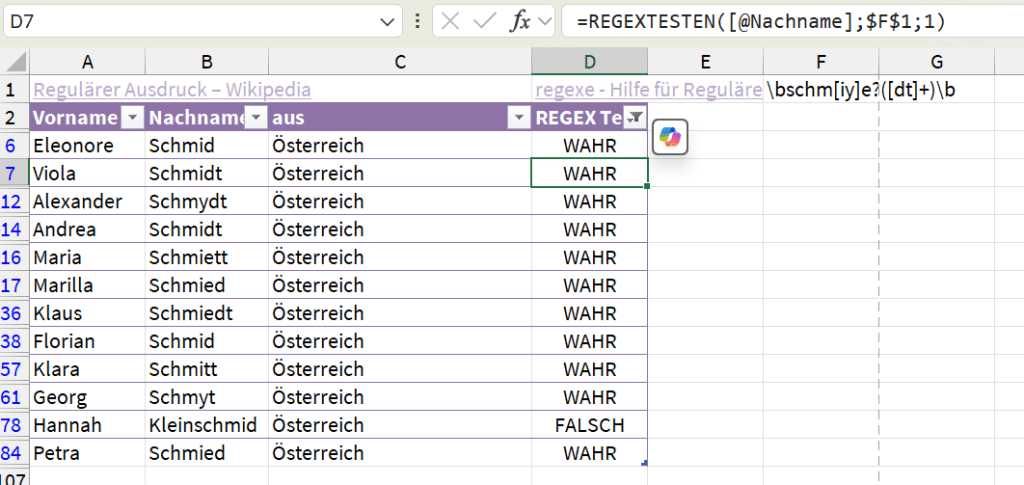Click the Name Box showing D7
Image resolution: width=1024 pixels, height=485 pixels.
[x=190, y=22]
